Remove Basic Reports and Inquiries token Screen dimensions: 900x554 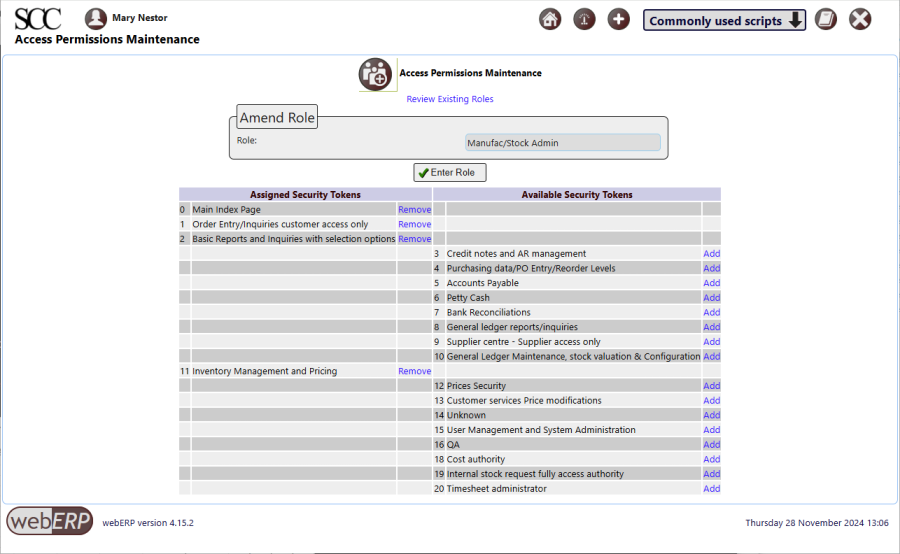pos(414,239)
